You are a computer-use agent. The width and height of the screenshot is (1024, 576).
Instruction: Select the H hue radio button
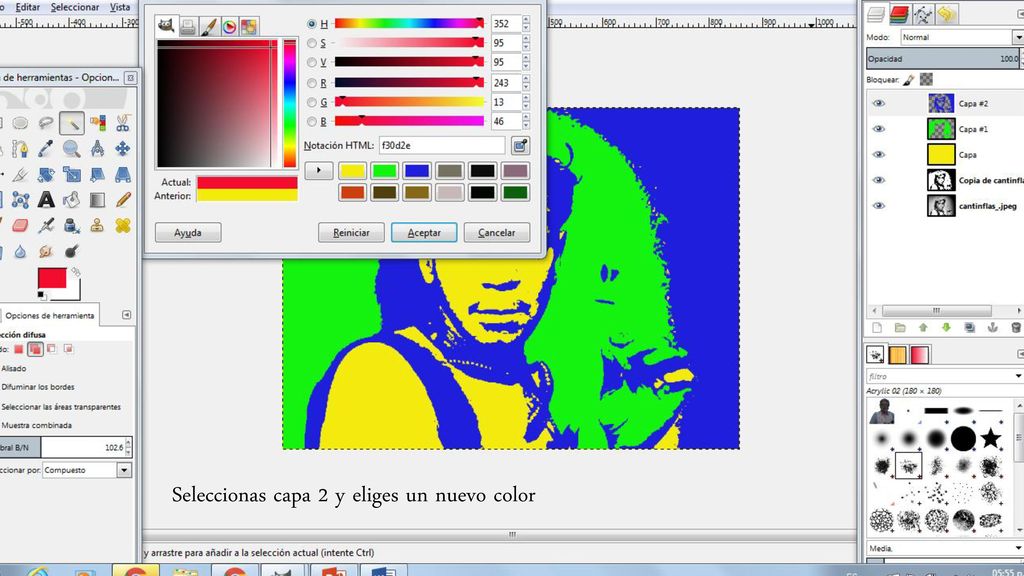[312, 24]
